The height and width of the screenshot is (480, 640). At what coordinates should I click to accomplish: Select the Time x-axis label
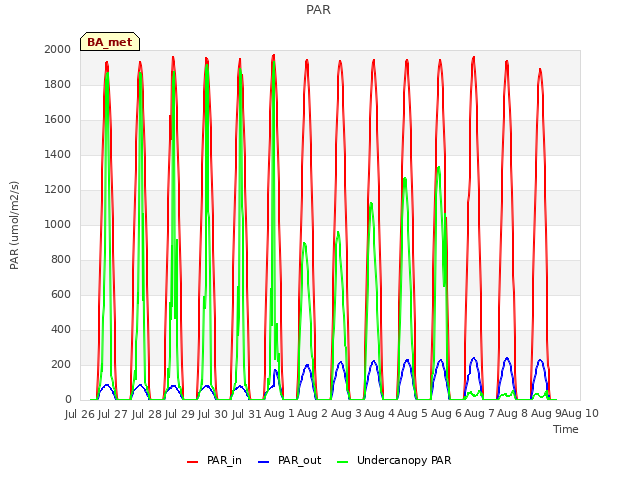click(566, 429)
